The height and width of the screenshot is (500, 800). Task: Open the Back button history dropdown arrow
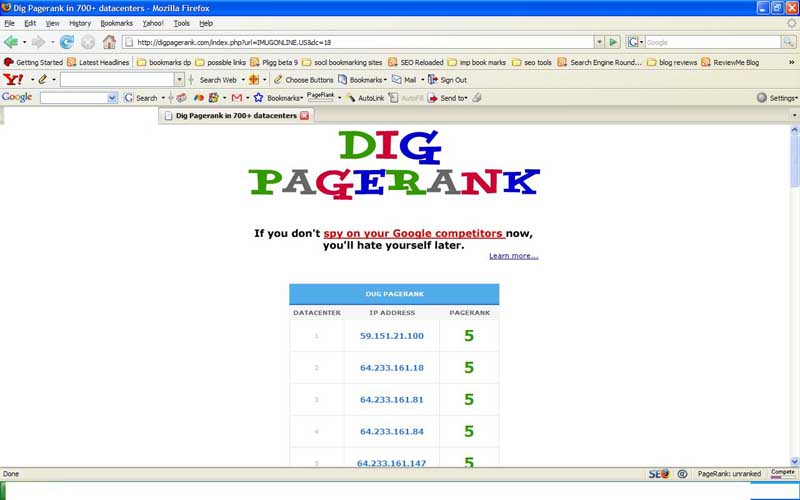click(24, 42)
